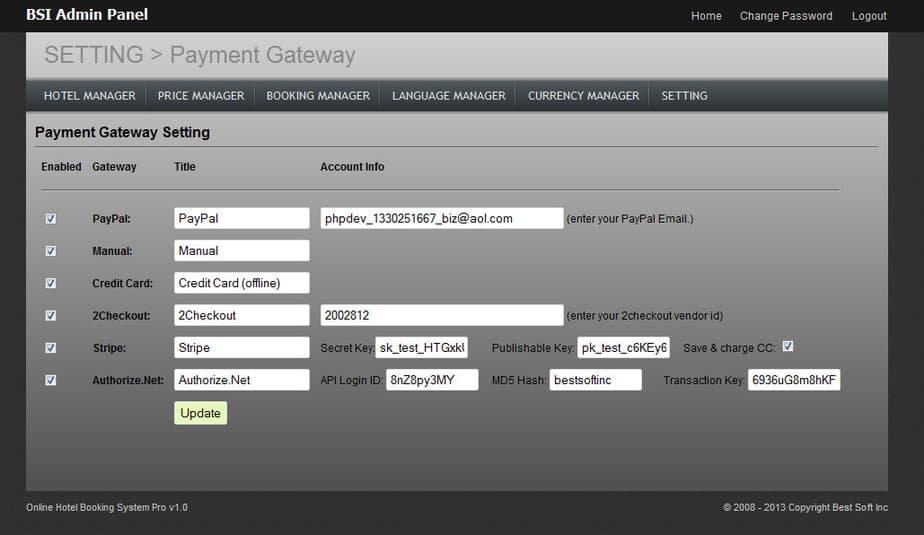Click the 'Transaction Key:' label
This screenshot has height=535, width=924.
point(704,381)
